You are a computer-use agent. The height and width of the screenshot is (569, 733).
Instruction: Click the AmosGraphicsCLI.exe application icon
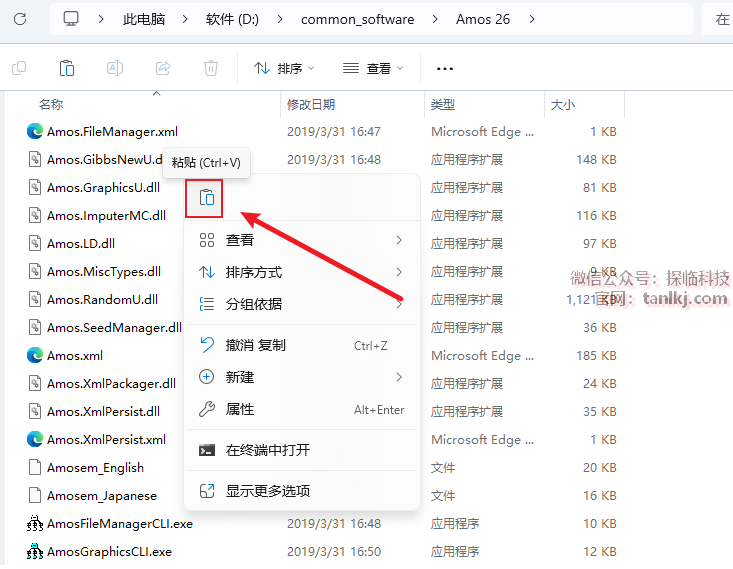[x=35, y=551]
